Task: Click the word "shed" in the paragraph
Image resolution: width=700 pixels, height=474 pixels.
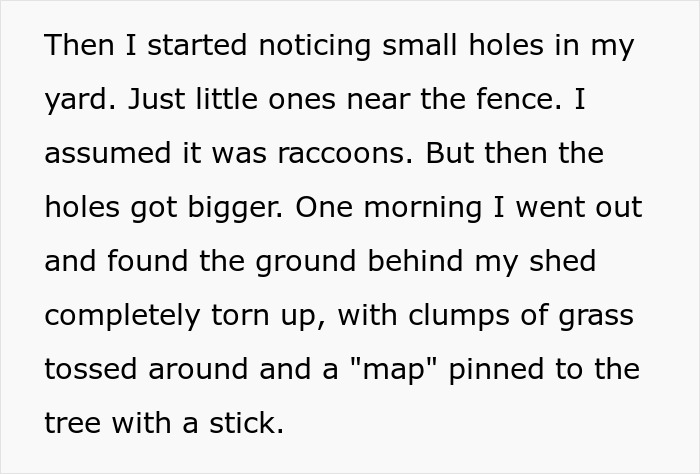Action: 562,261
